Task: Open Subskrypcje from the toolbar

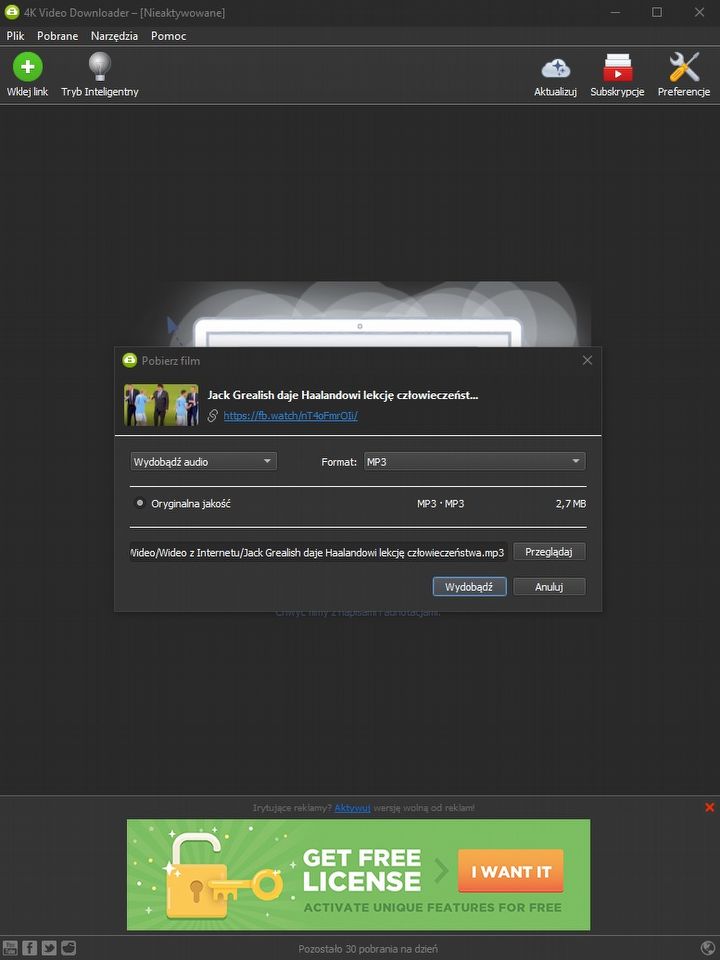Action: (617, 68)
